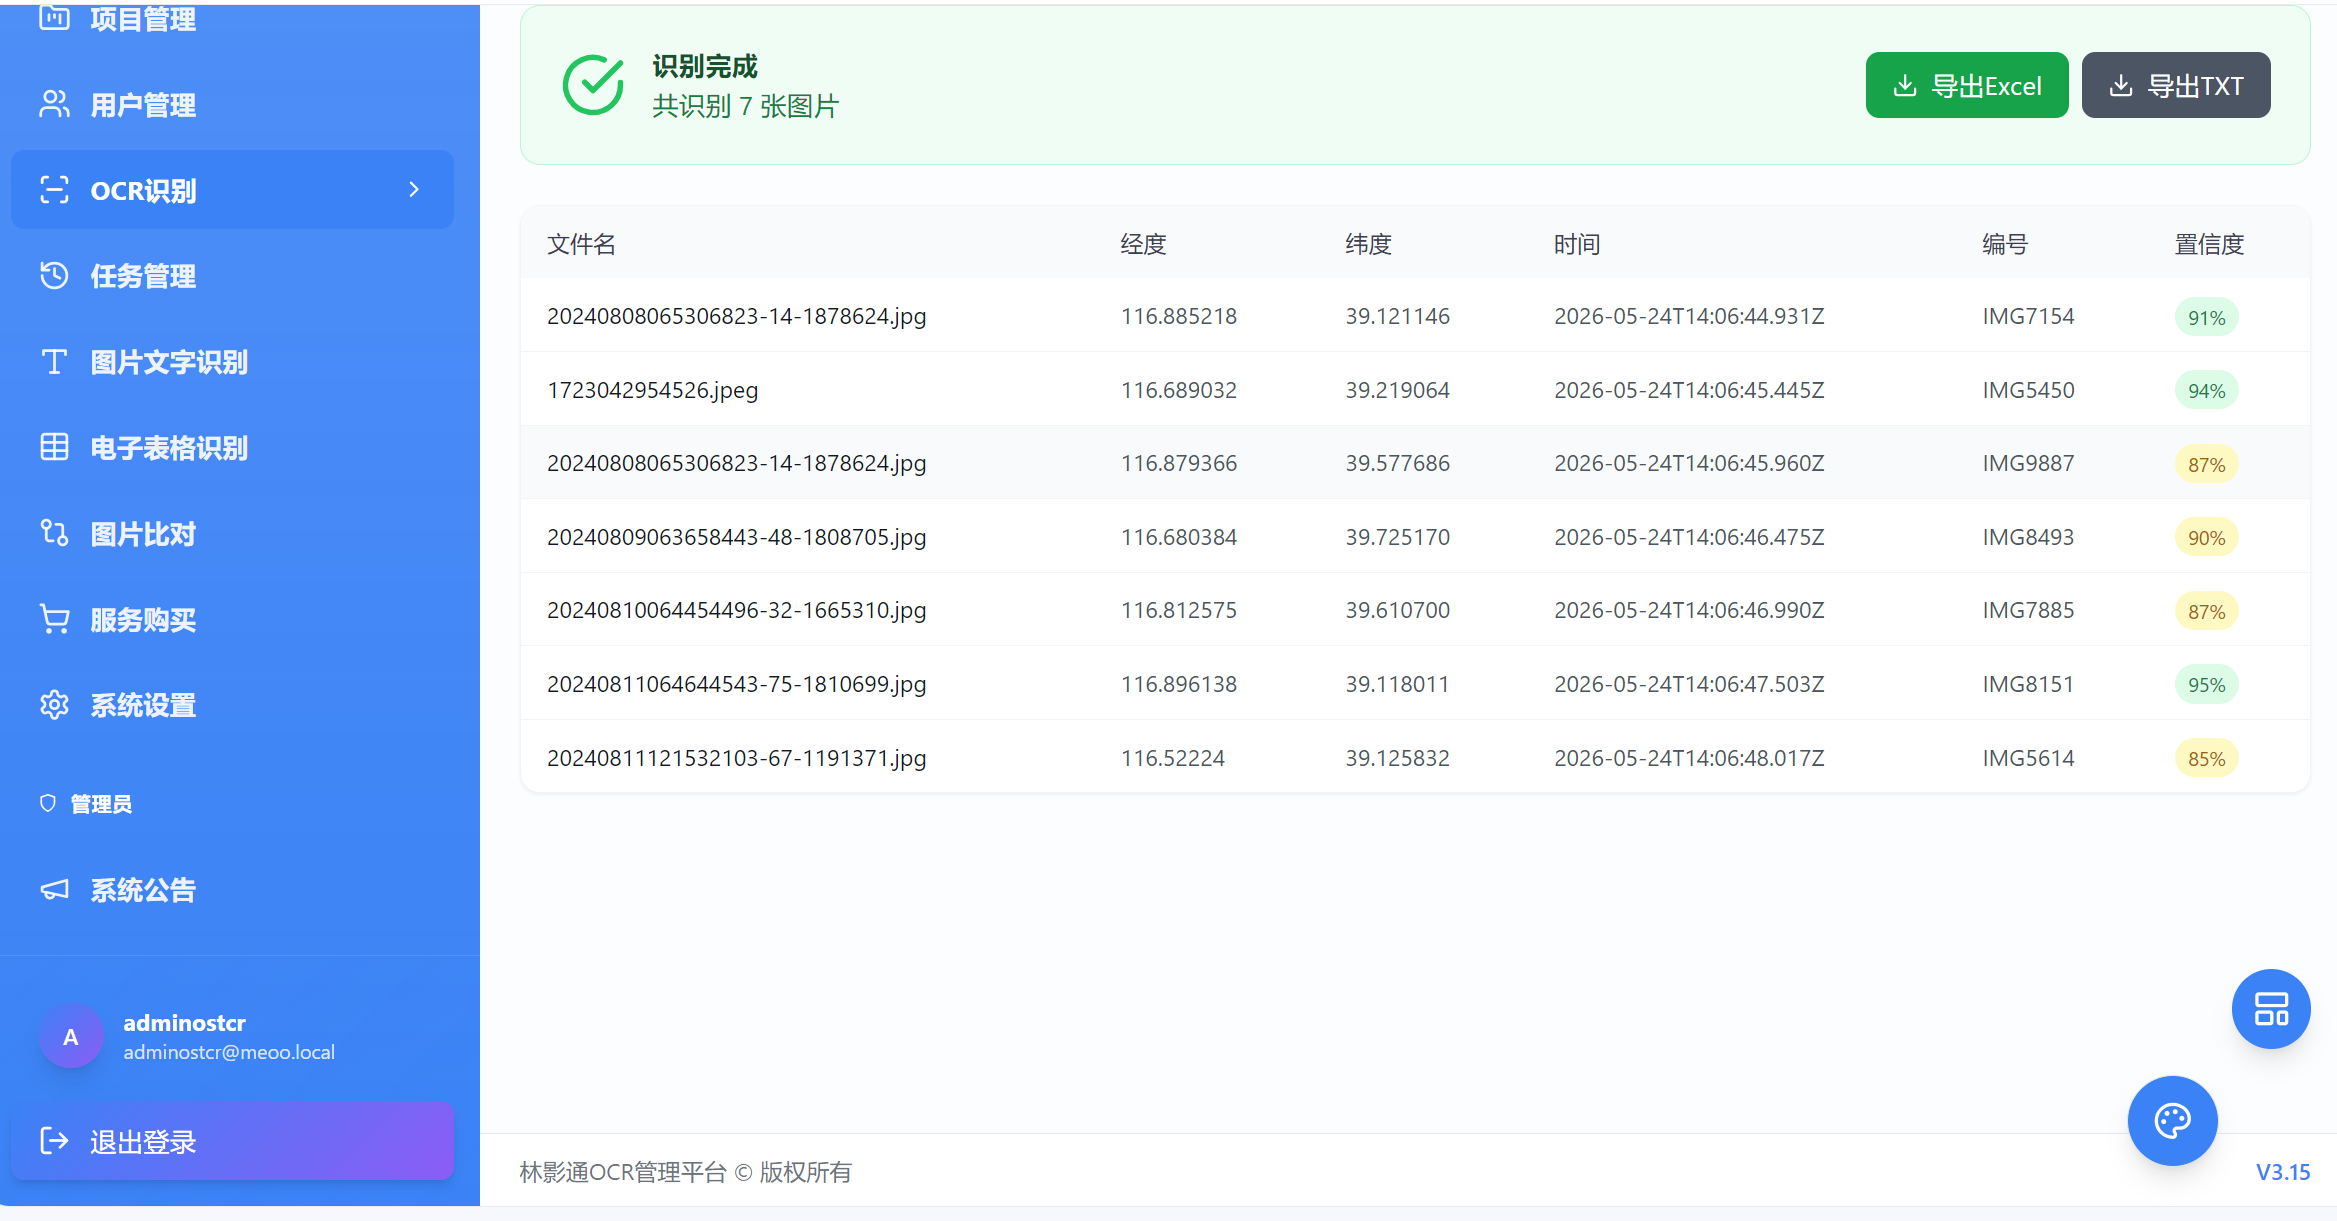The height and width of the screenshot is (1221, 2337).
Task: Open 电子表格识别 in the sidebar
Action: tap(232, 447)
